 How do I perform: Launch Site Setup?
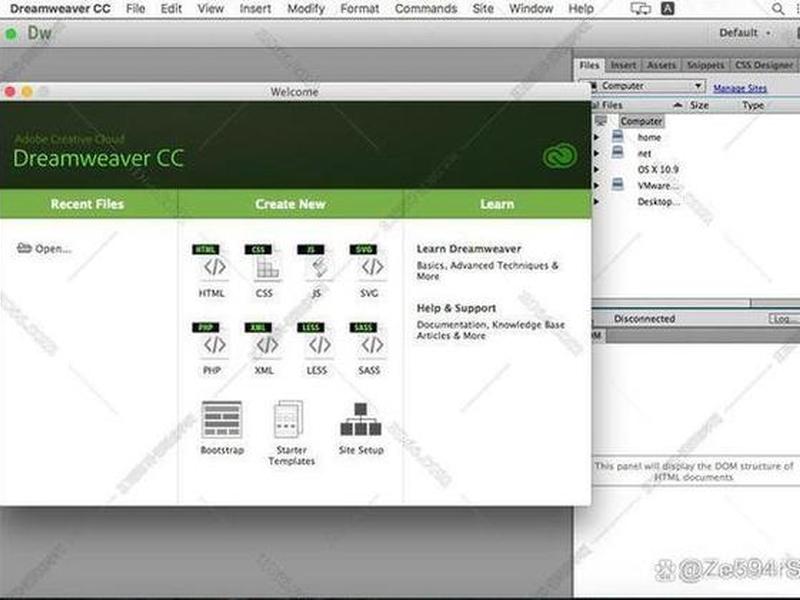tap(361, 429)
